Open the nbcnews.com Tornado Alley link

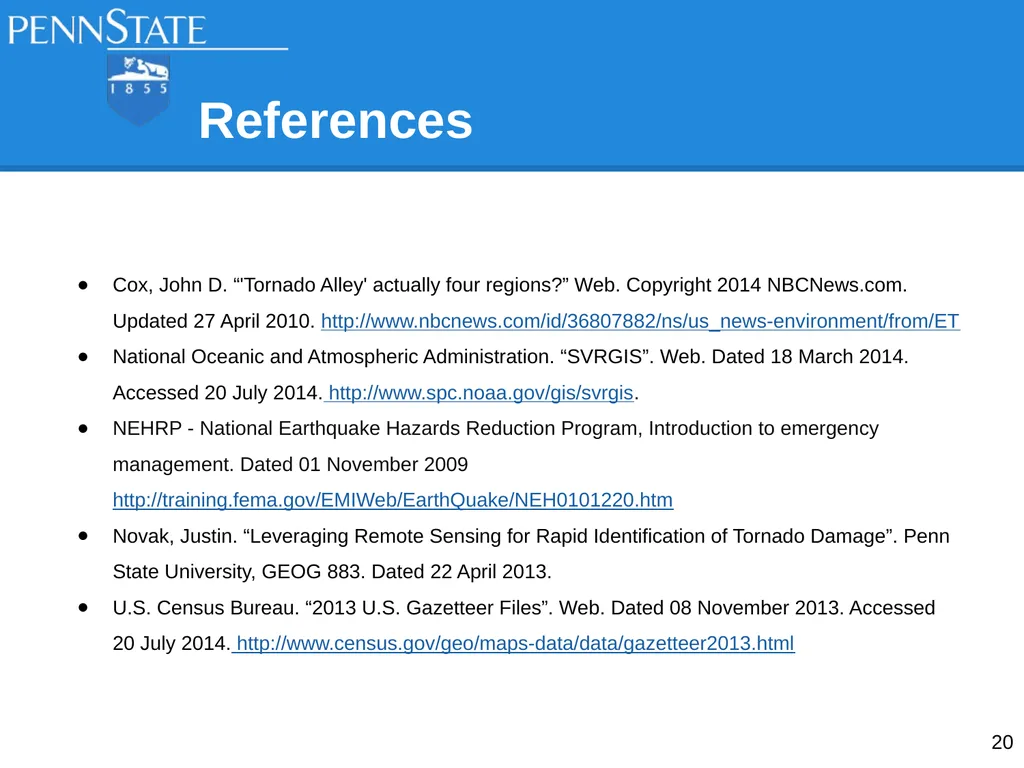tap(640, 321)
